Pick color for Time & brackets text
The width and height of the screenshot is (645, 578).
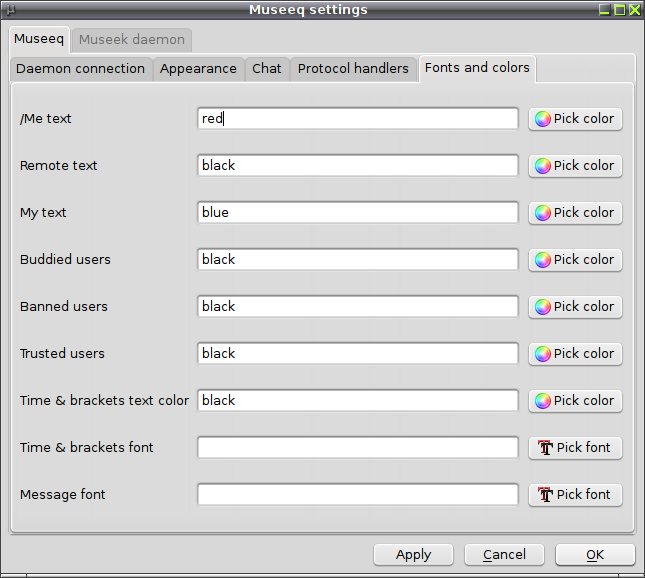click(575, 400)
